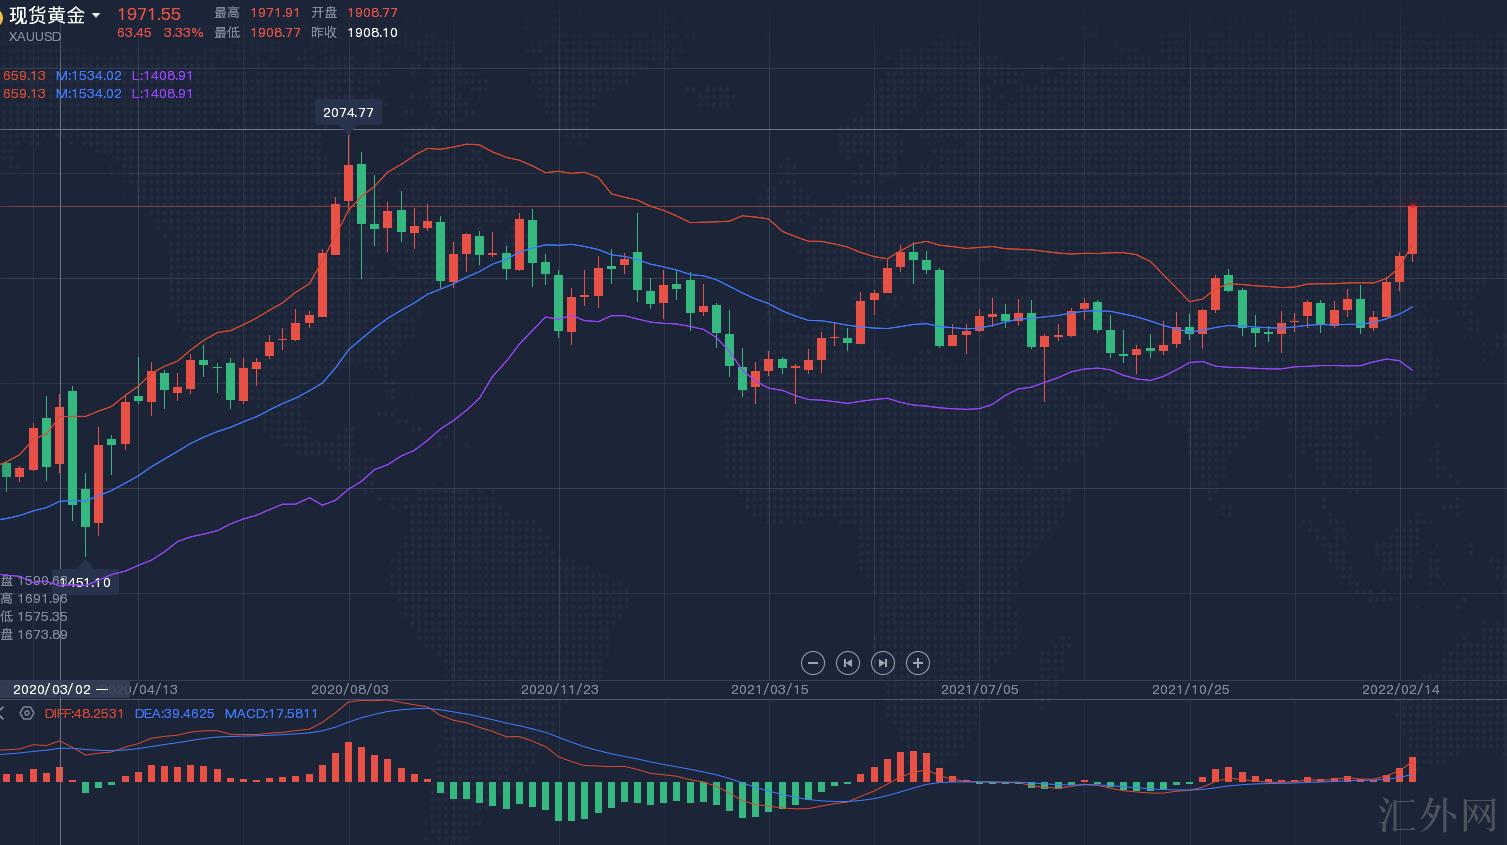Image resolution: width=1507 pixels, height=845 pixels.
Task: Jump to earliest data with skip-back button
Action: (848, 663)
